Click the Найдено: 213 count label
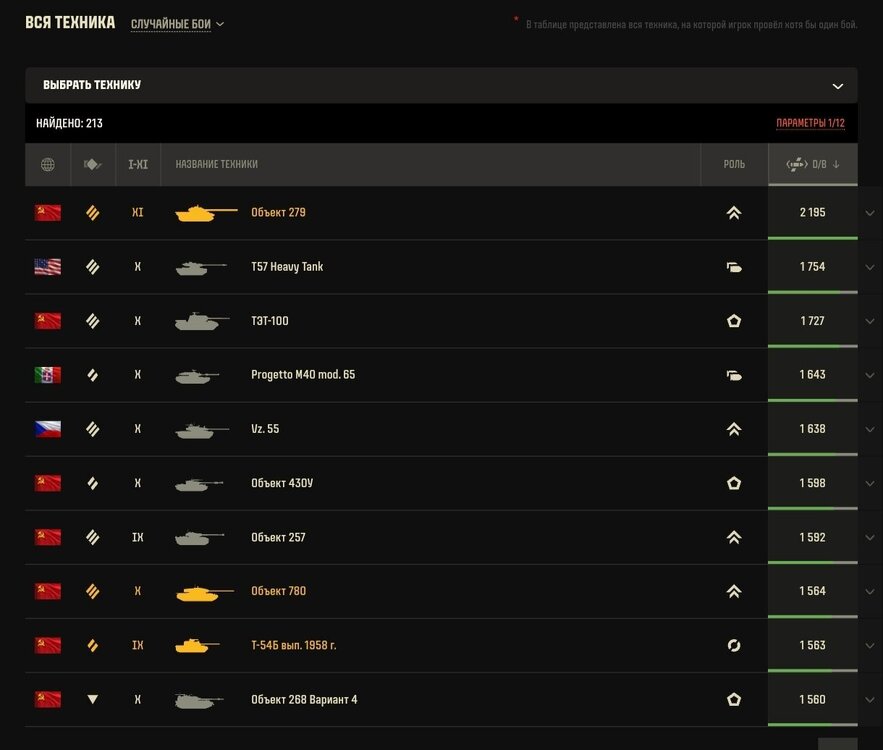The width and height of the screenshot is (883, 750). click(69, 123)
